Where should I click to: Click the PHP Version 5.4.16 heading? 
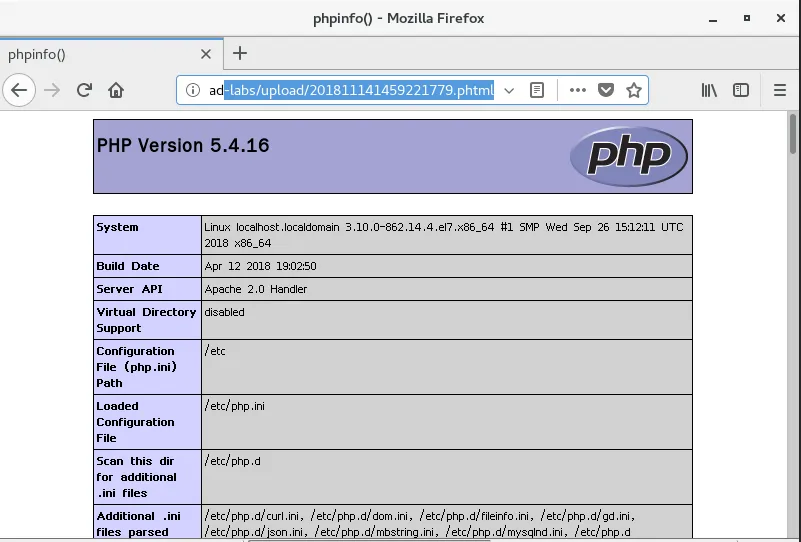[x=183, y=146]
